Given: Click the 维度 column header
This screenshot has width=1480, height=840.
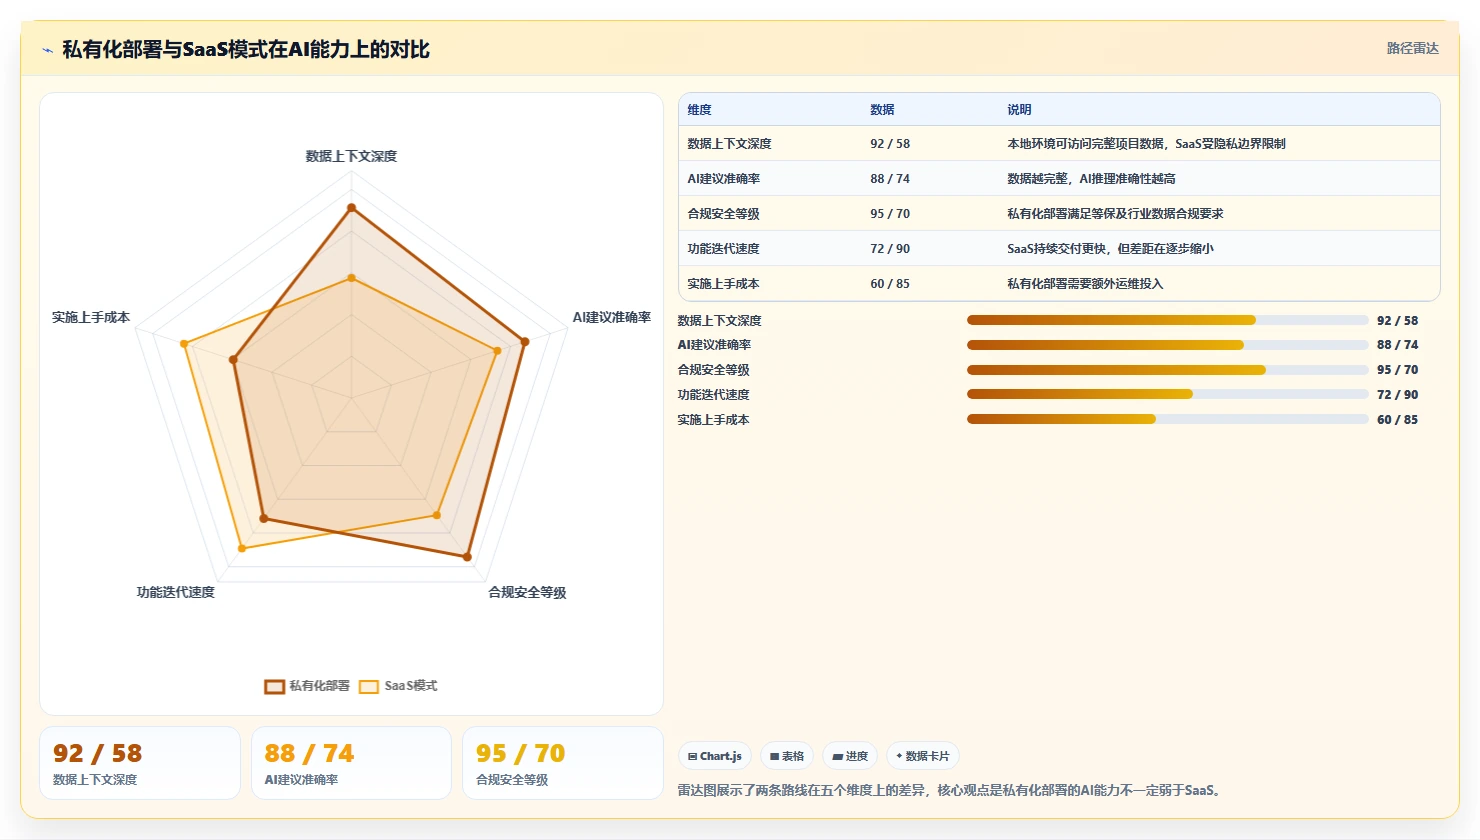Looking at the screenshot, I should point(699,110).
